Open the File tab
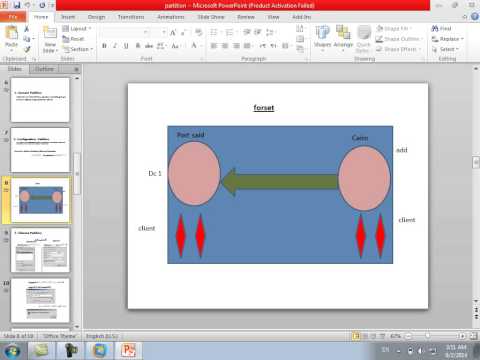Viewport: 480px width, 360px height. [13, 17]
